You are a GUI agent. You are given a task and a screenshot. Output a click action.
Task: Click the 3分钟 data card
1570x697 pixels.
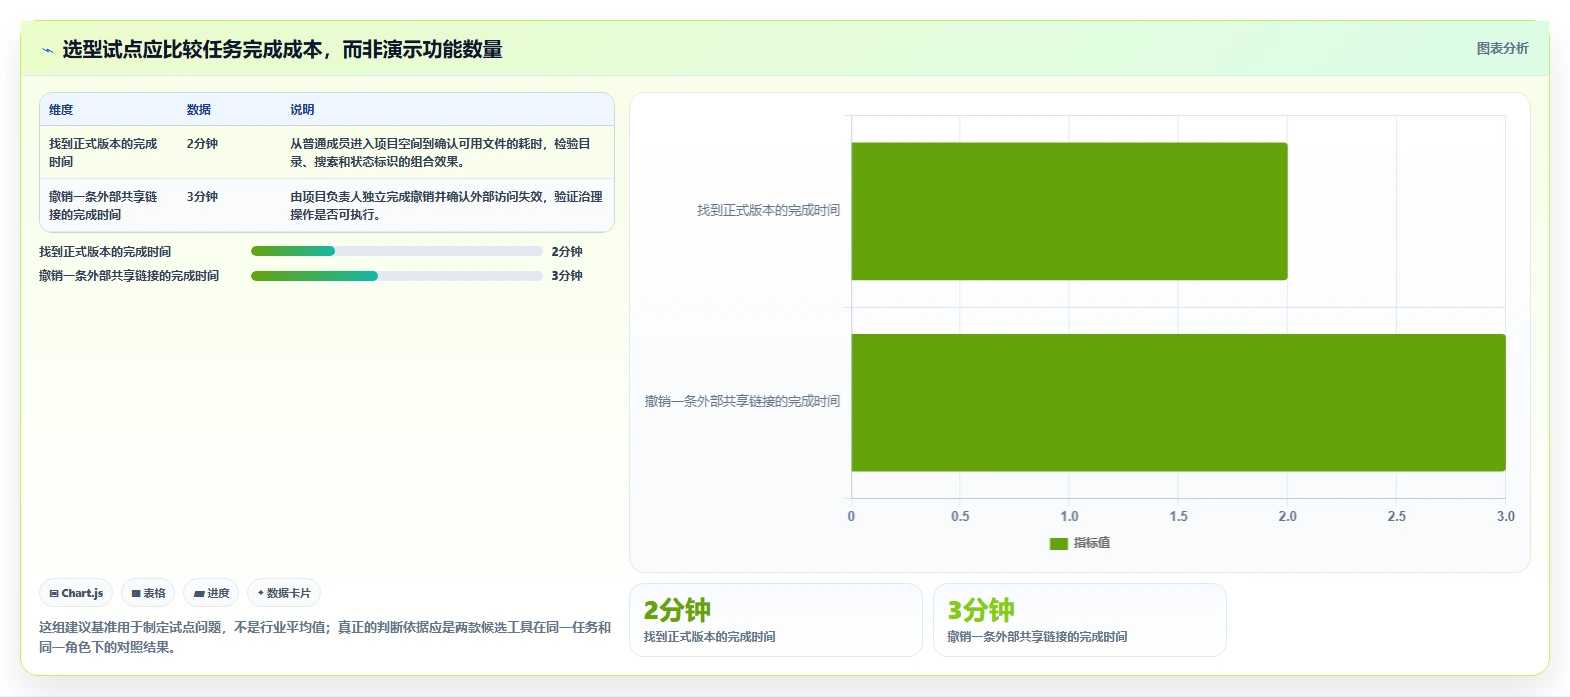(x=1080, y=620)
